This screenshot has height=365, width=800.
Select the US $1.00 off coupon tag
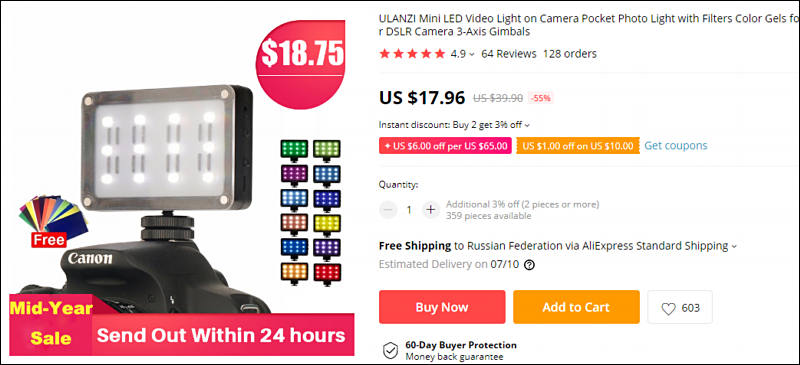click(x=578, y=146)
